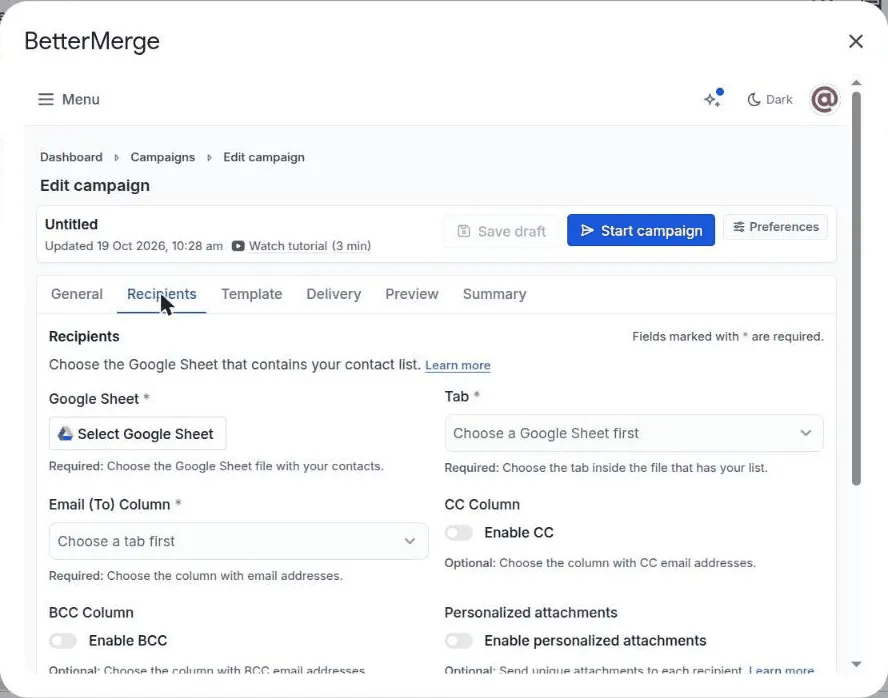
Task: Click the AI sparkle icon with blue dot
Action: [714, 98]
